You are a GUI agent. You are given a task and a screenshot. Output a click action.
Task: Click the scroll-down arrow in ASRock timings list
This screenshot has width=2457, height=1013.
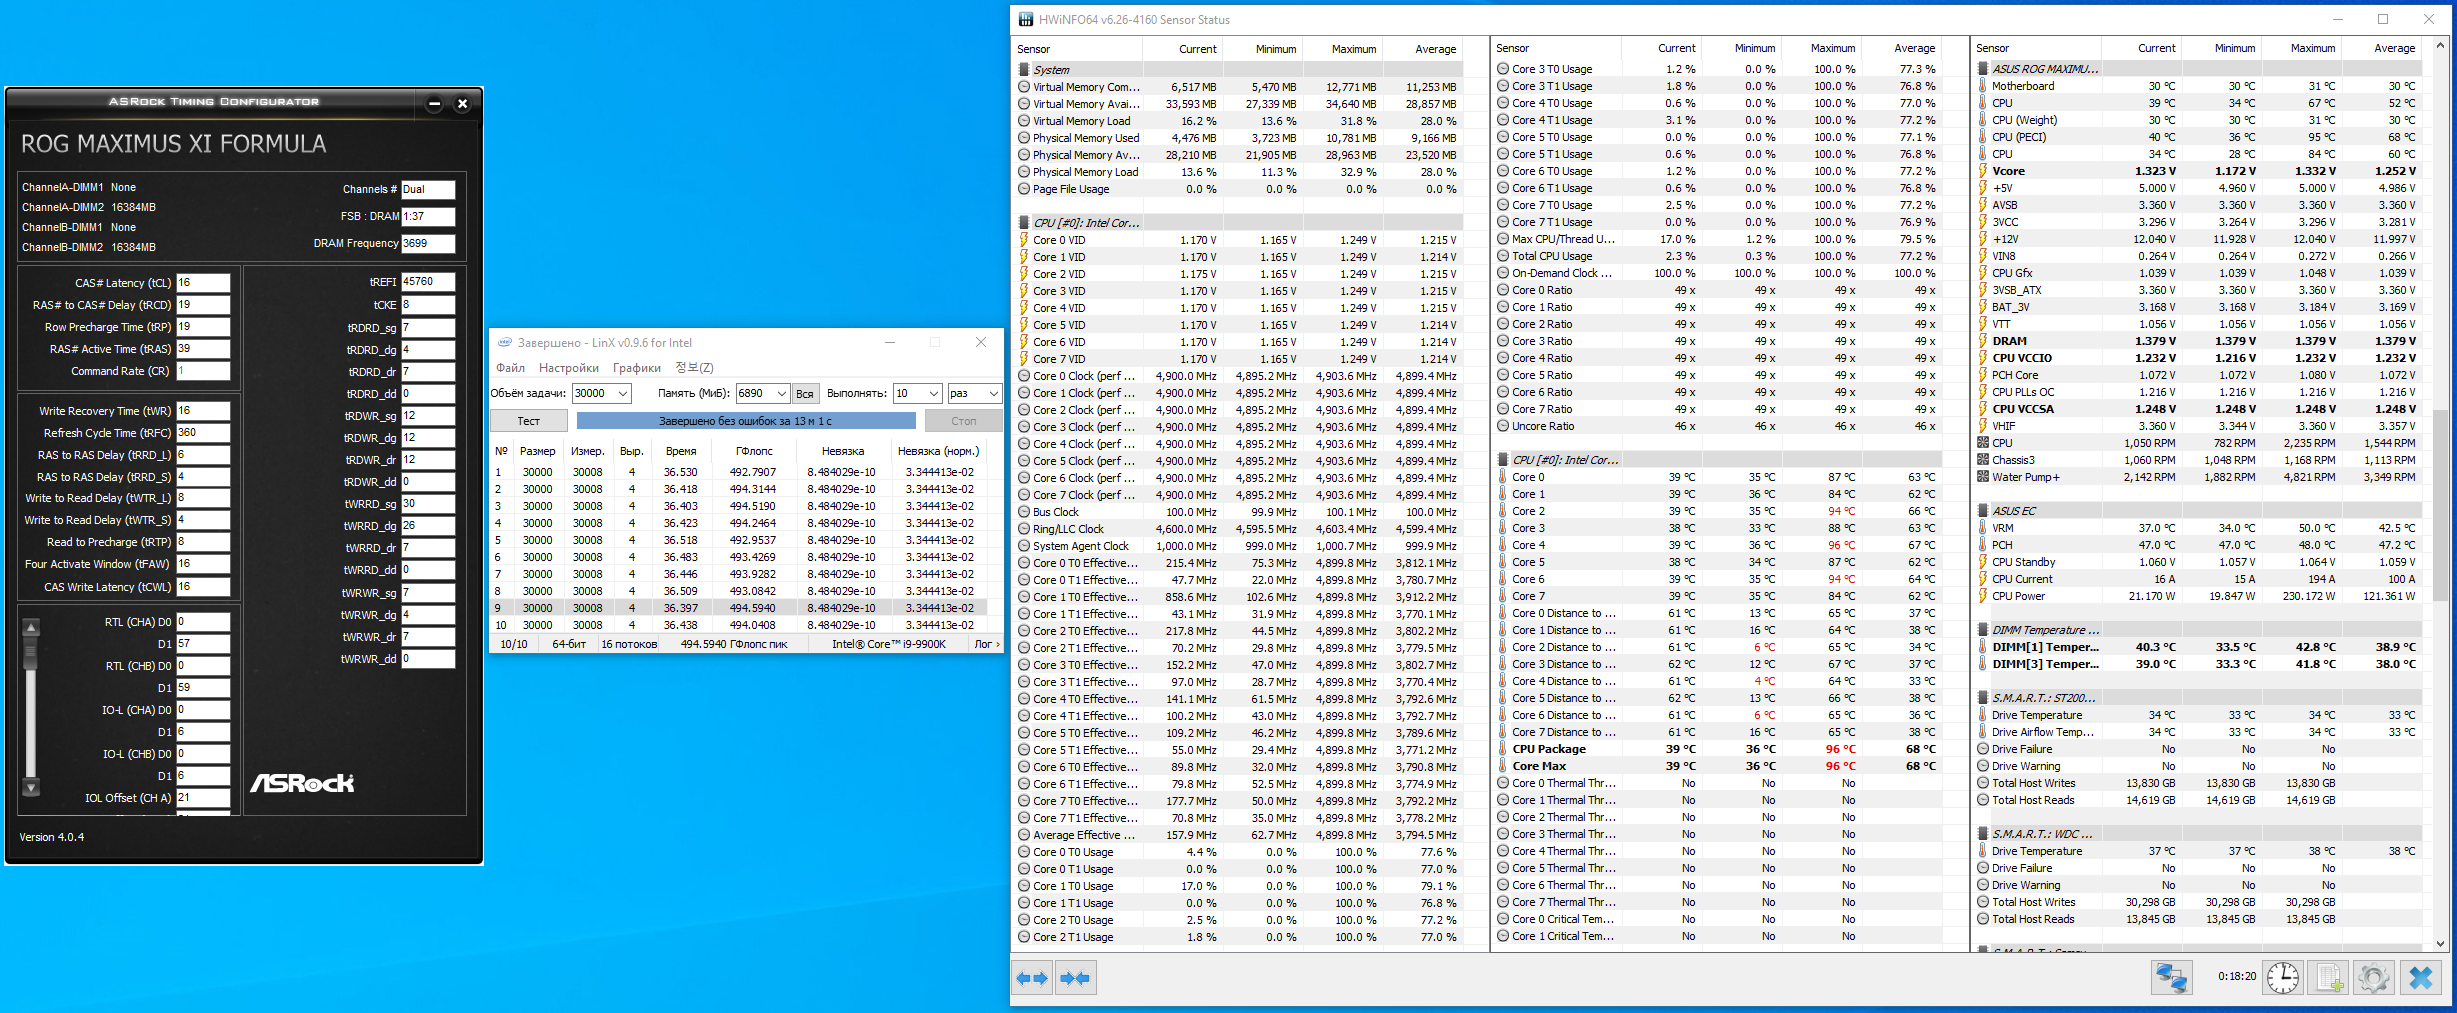31,787
